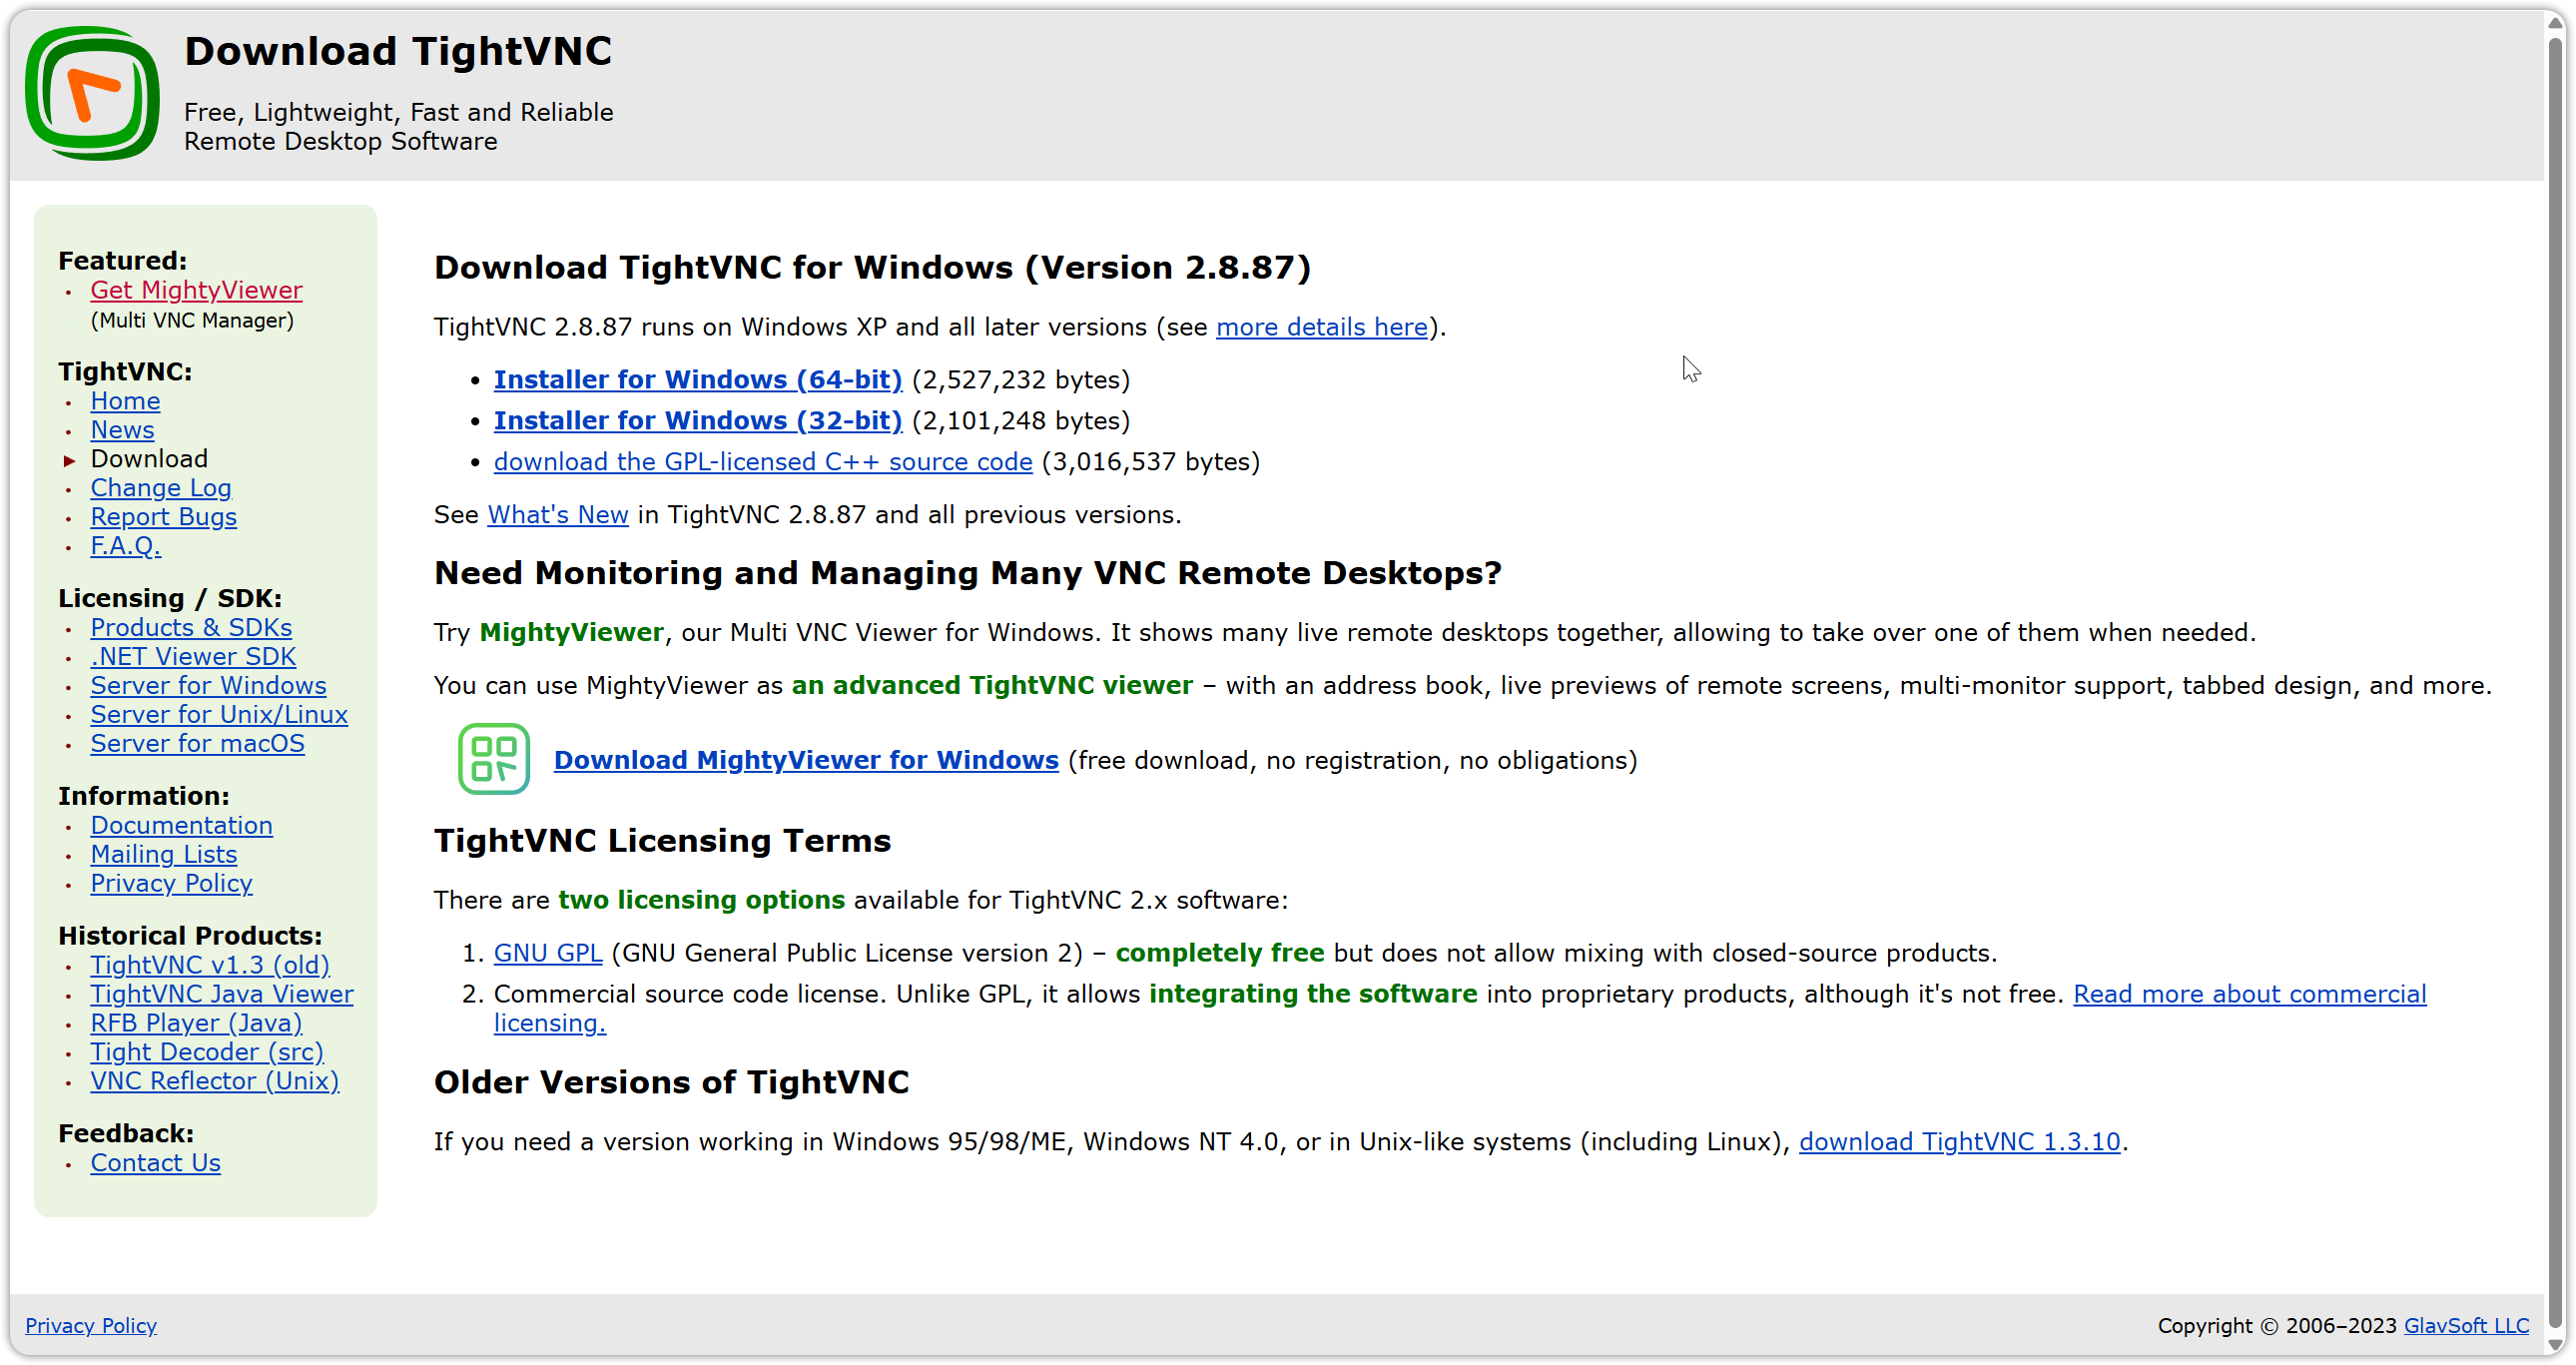Click 'Download TightVNC for Windows (Version 2.8.87)' heading
2576x1365 pixels.
click(x=872, y=268)
